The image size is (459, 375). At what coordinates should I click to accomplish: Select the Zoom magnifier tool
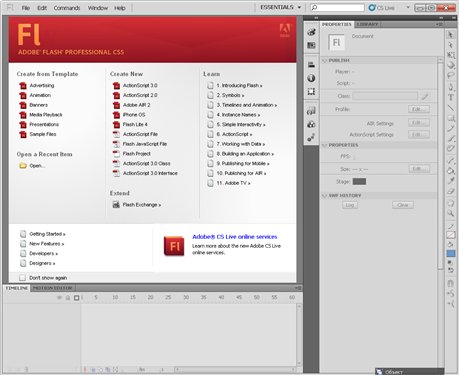pyautogui.click(x=451, y=213)
